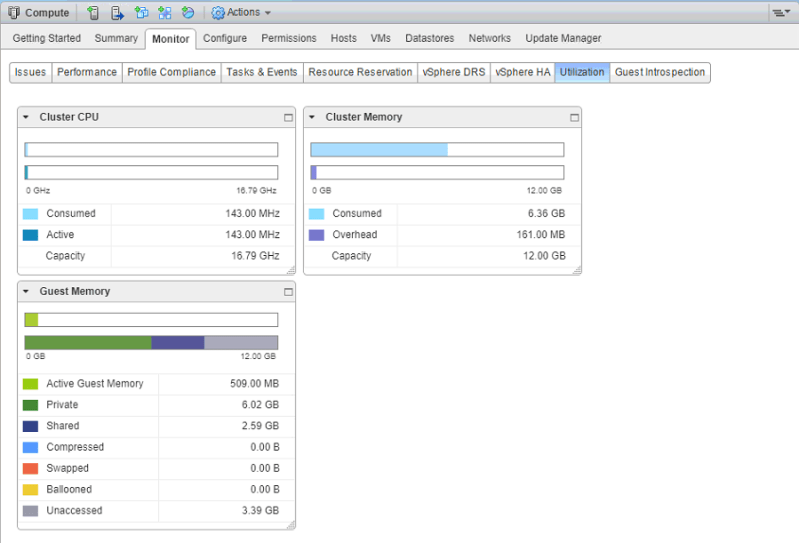Collapse the Guest Memory section
799x543 pixels.
pos(27,292)
